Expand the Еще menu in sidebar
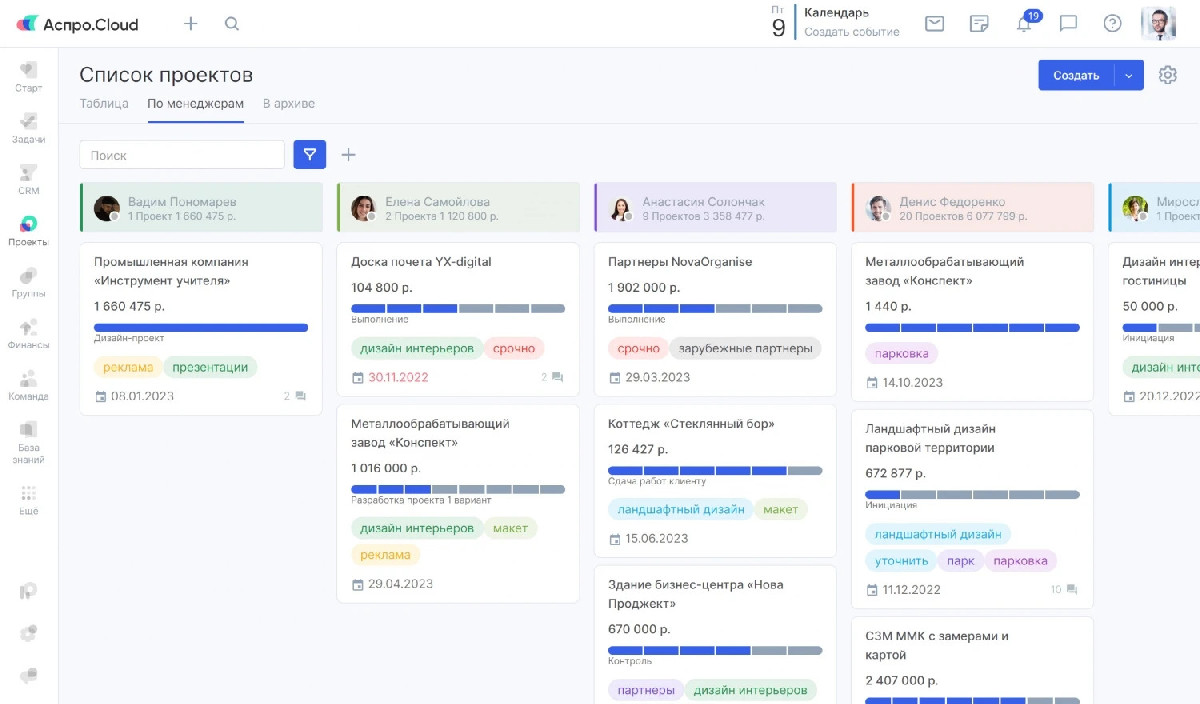Viewport: 1200px width, 704px height. [28, 499]
